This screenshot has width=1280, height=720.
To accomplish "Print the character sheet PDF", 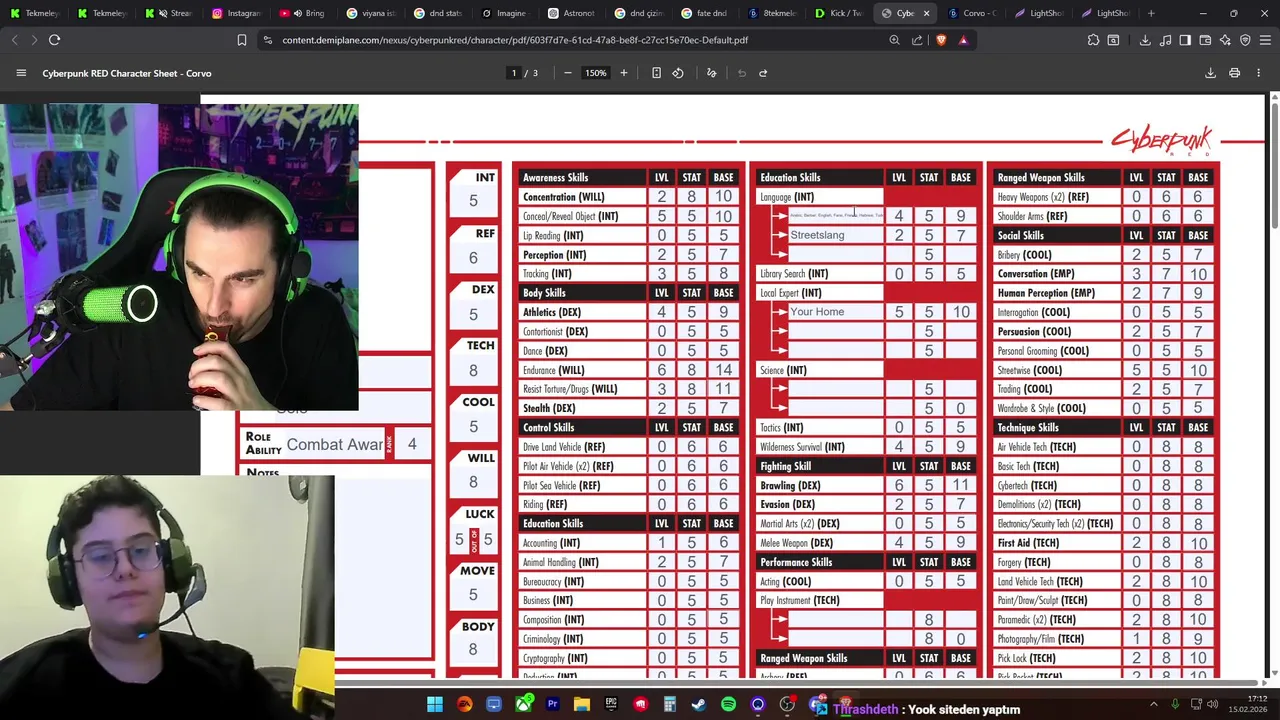I will pos(1235,73).
